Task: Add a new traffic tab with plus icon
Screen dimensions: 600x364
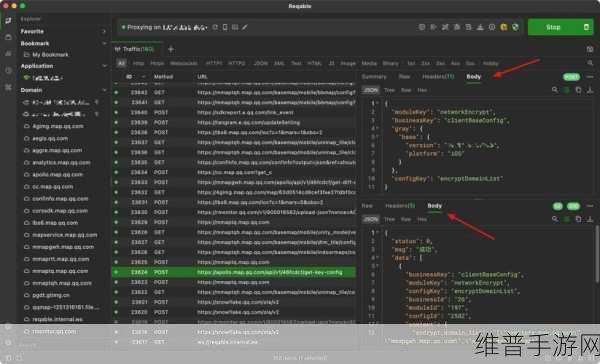Action: (x=171, y=49)
